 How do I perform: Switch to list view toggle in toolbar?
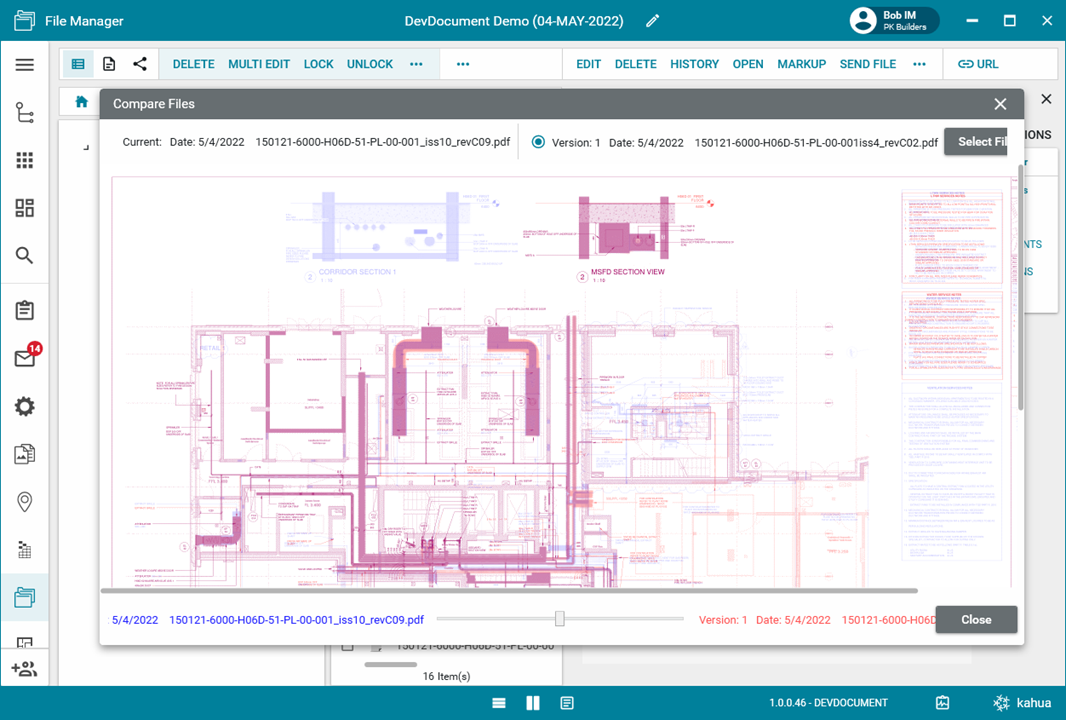[x=78, y=64]
